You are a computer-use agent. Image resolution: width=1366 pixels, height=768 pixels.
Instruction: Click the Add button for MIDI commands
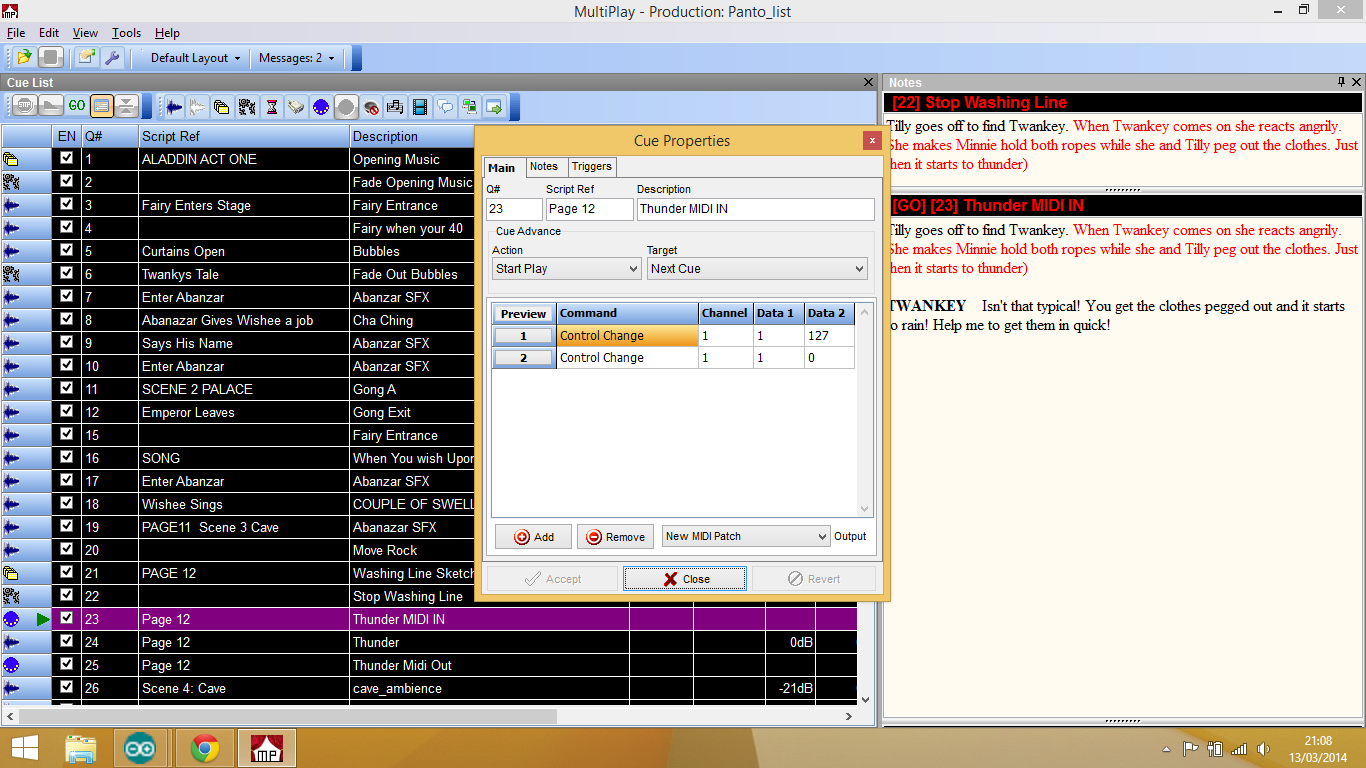[533, 537]
